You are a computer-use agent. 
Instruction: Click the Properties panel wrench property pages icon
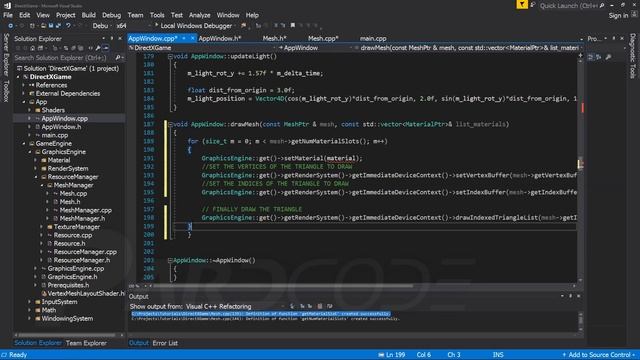[x=608, y=58]
